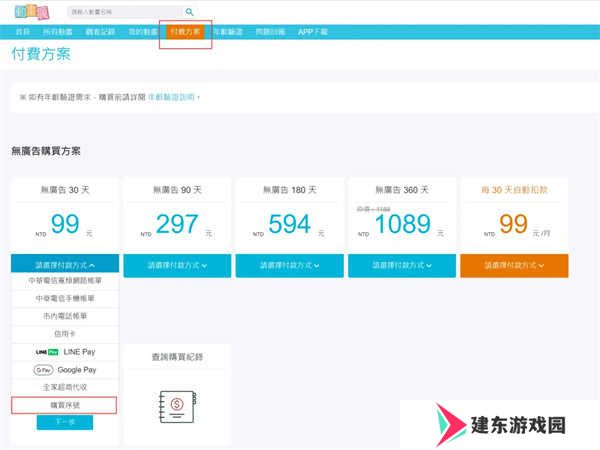Open the 觀看記錄 nav item

click(x=100, y=32)
